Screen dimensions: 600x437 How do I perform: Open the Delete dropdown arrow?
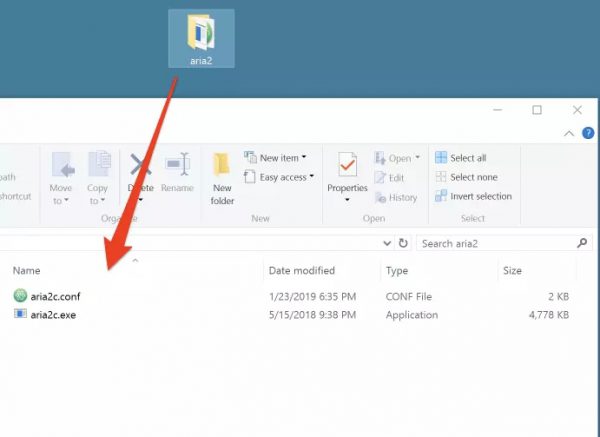[140, 200]
